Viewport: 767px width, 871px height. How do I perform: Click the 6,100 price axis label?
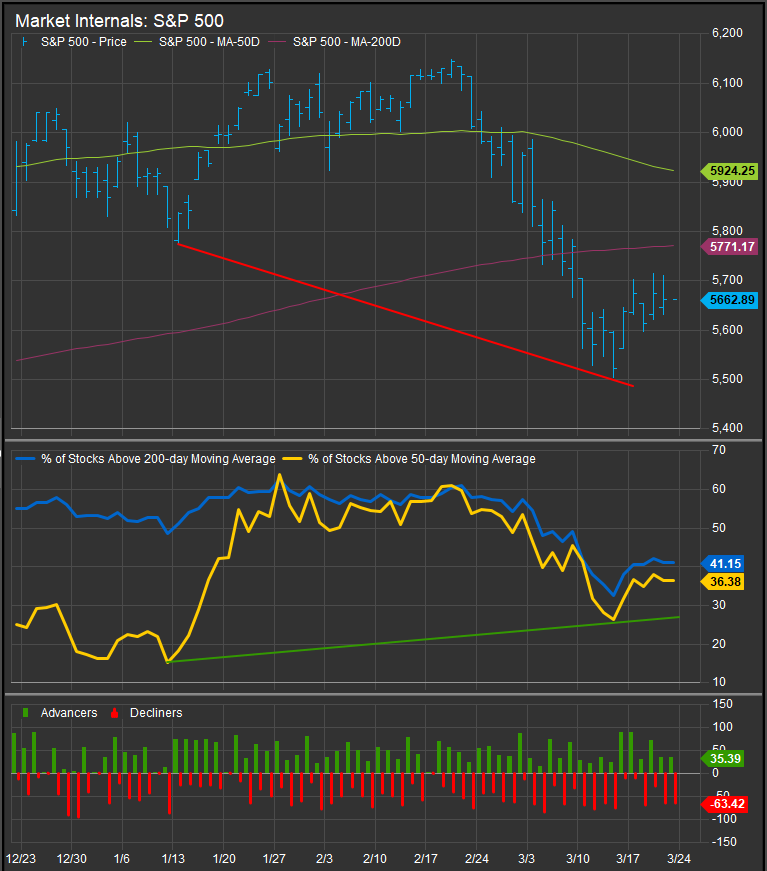point(727,83)
